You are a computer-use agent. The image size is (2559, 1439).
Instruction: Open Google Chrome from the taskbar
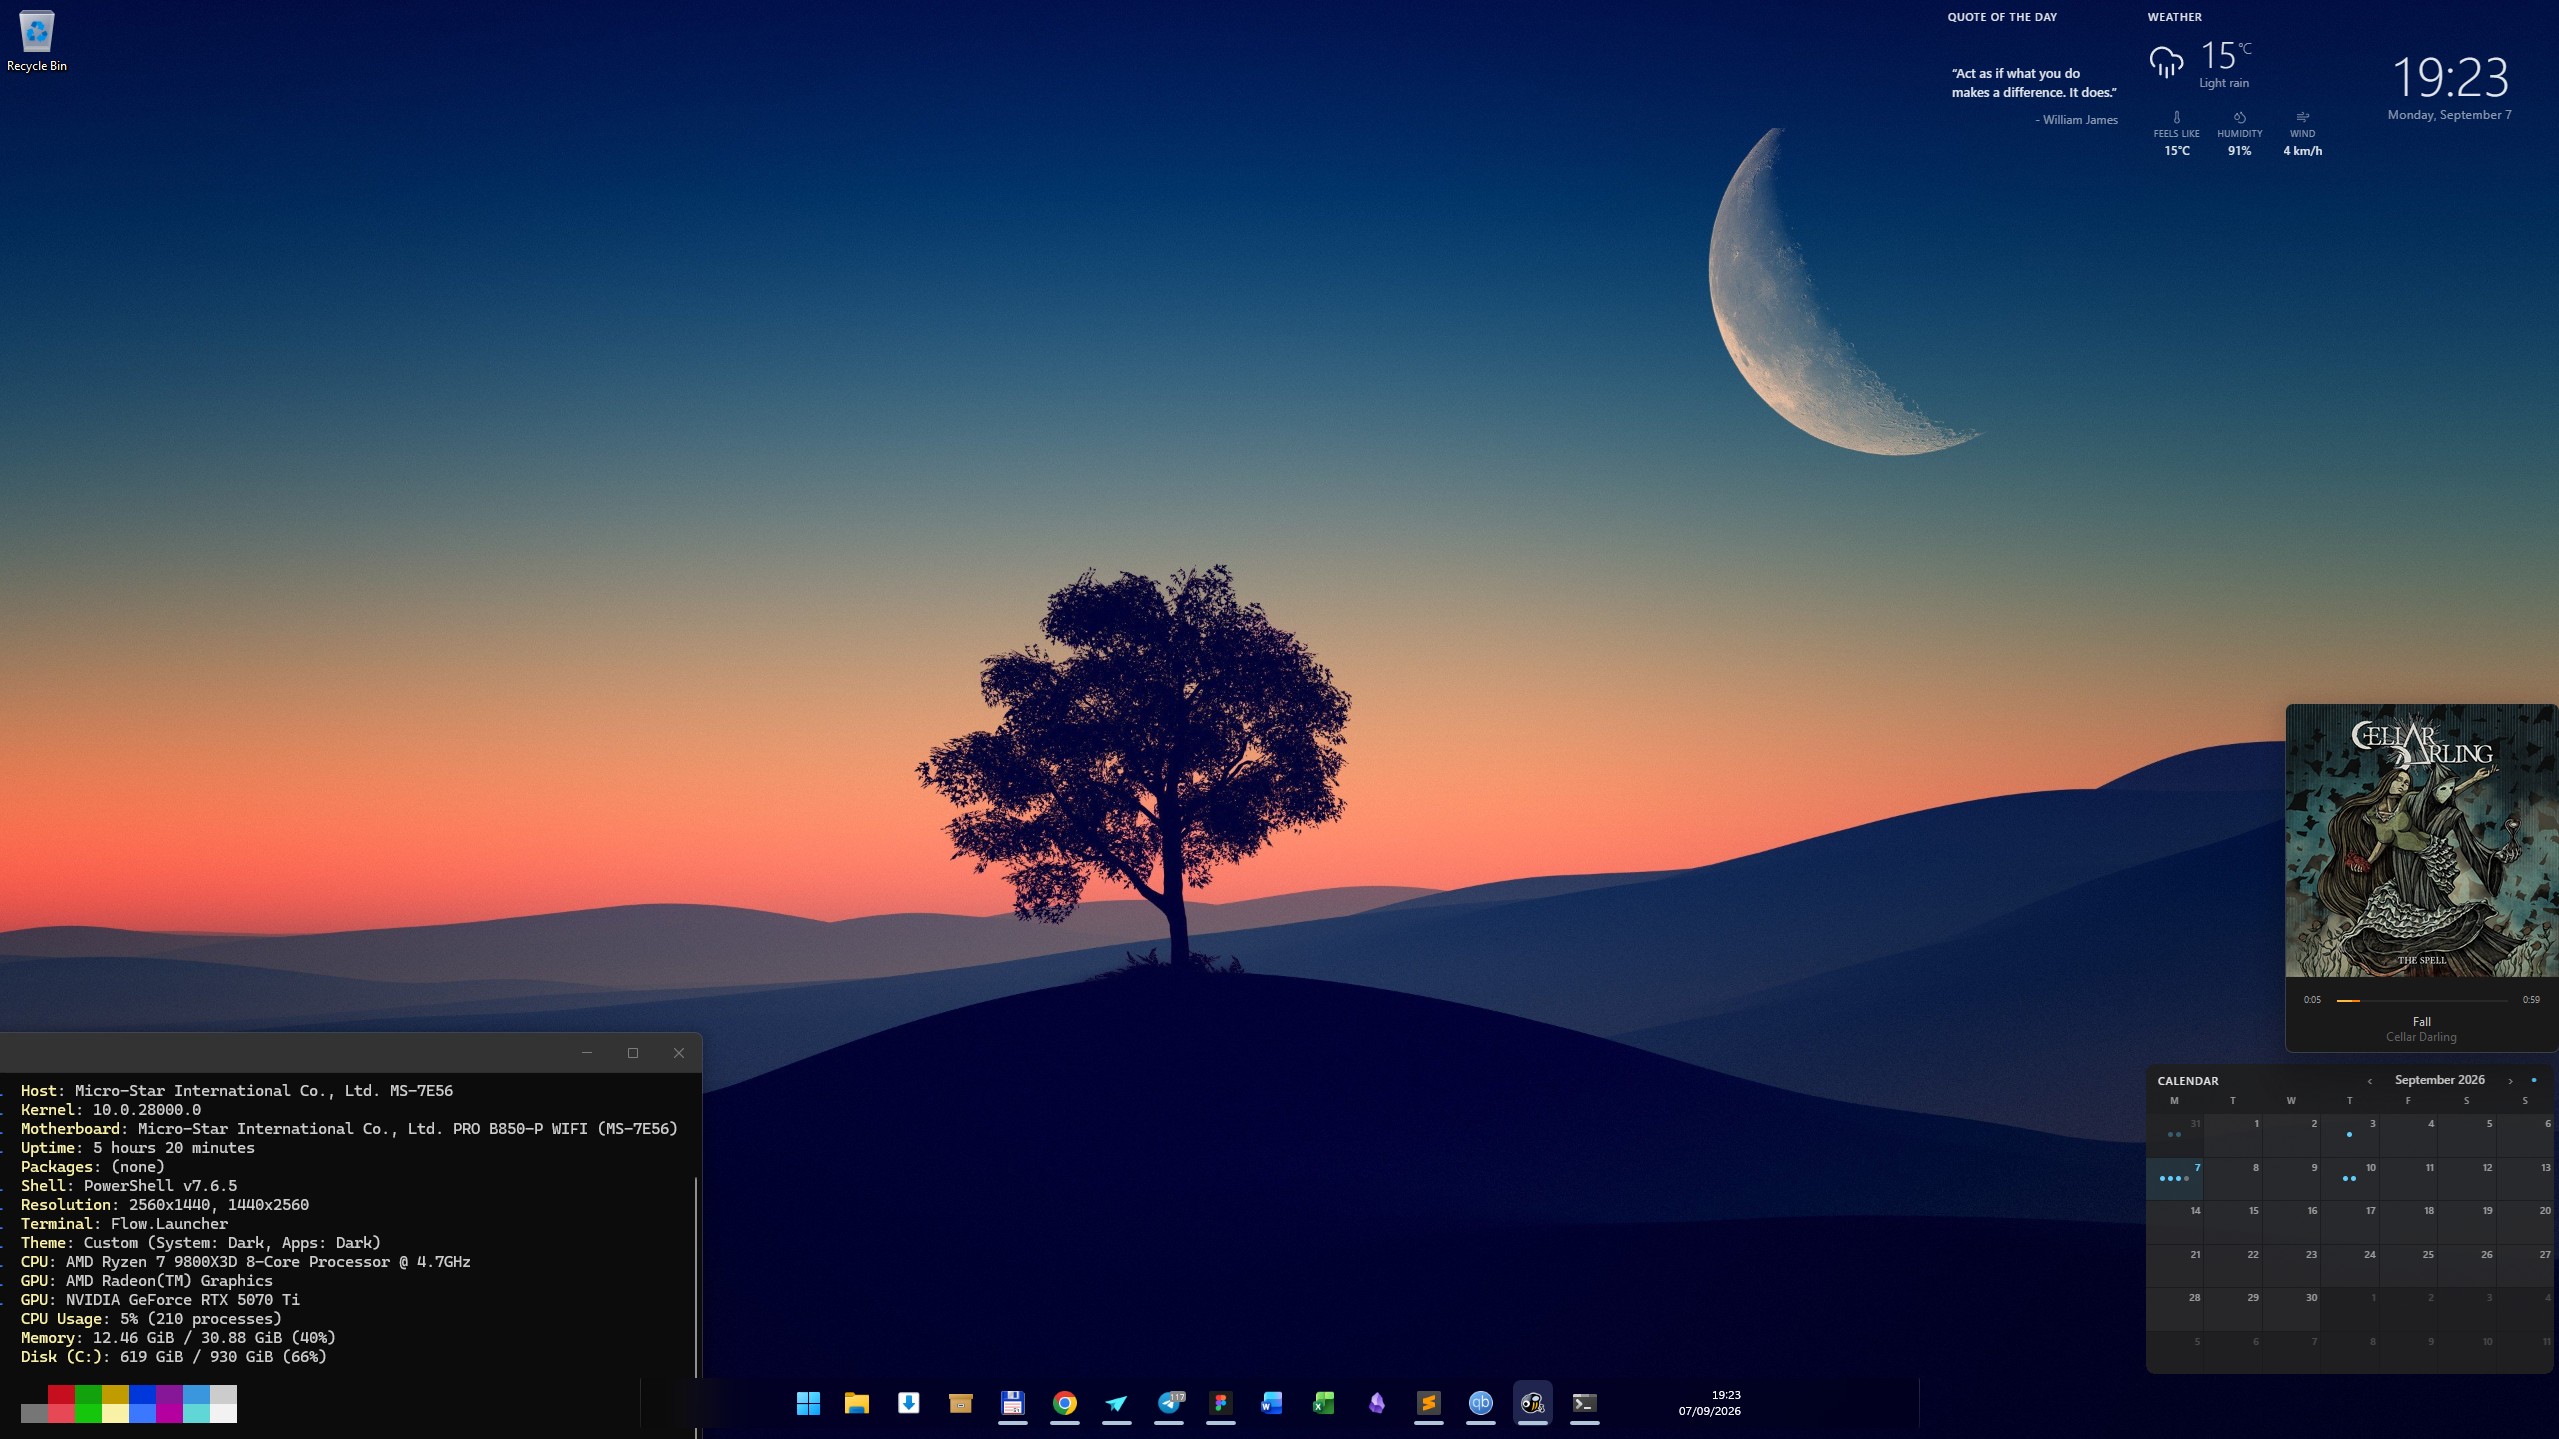(1064, 1403)
